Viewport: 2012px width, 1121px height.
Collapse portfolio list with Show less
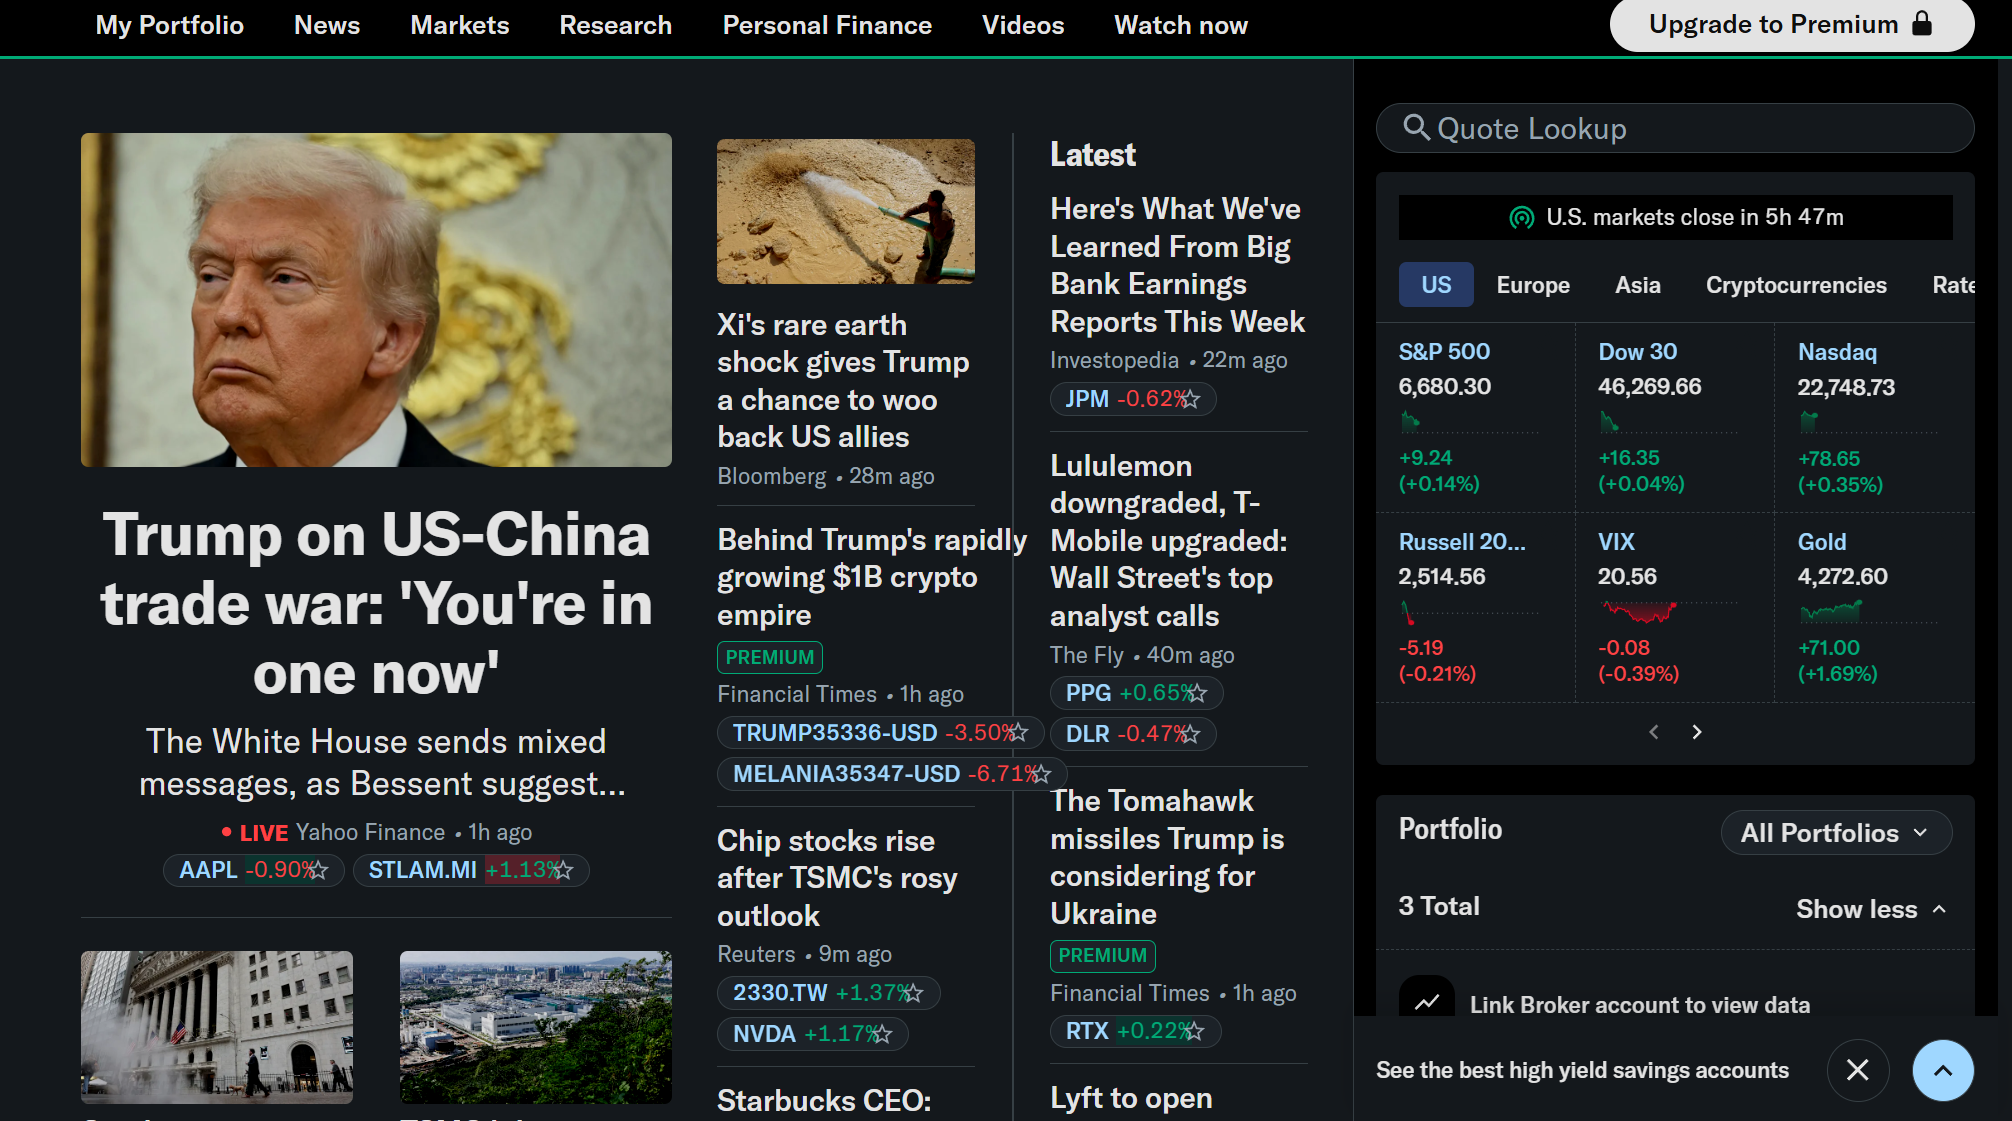pos(1870,909)
